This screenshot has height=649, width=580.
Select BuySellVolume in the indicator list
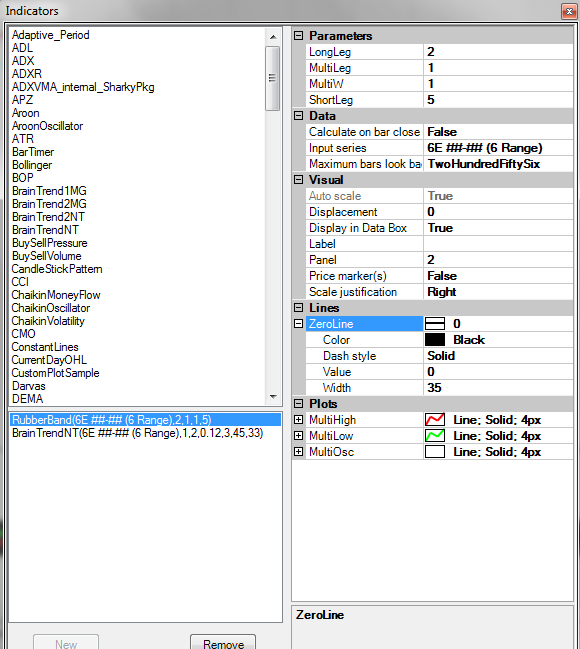[47, 256]
